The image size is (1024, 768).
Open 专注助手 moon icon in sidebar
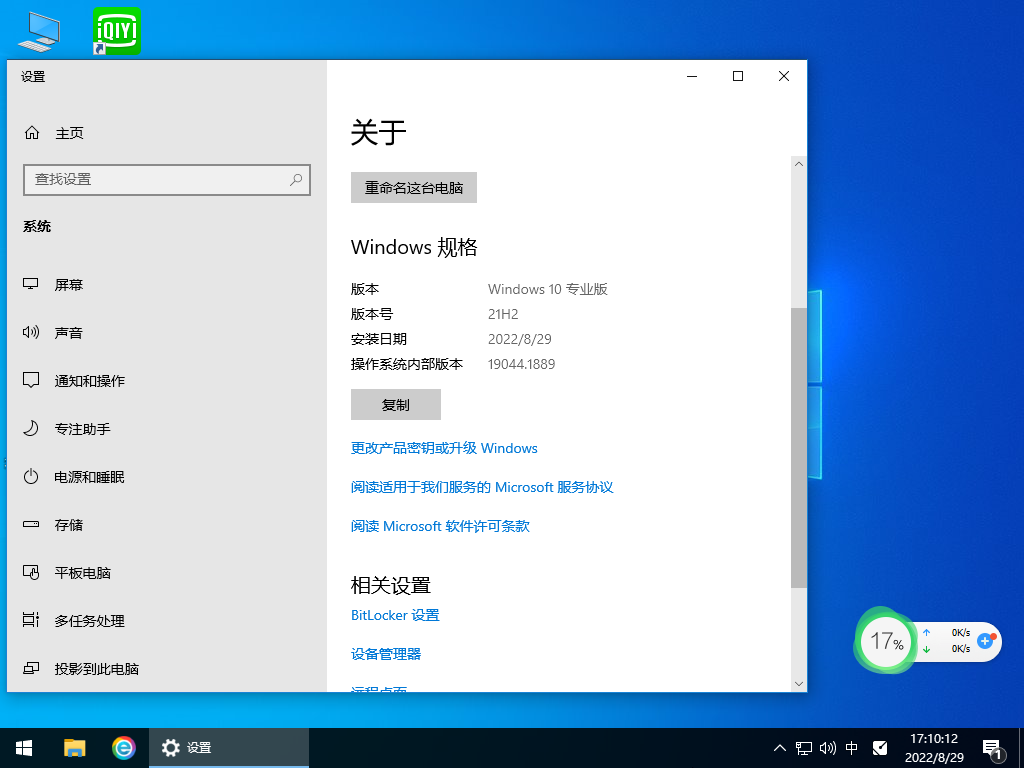click(x=31, y=428)
